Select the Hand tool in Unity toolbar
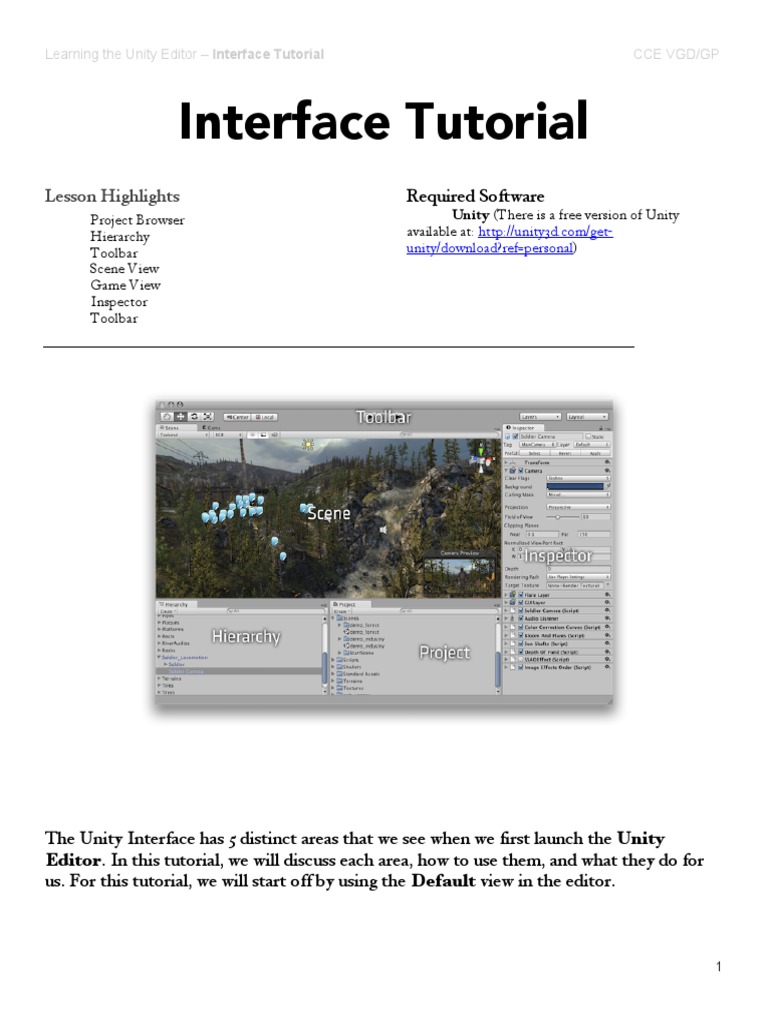Viewport: 768px width, 1024px height. click(167, 417)
